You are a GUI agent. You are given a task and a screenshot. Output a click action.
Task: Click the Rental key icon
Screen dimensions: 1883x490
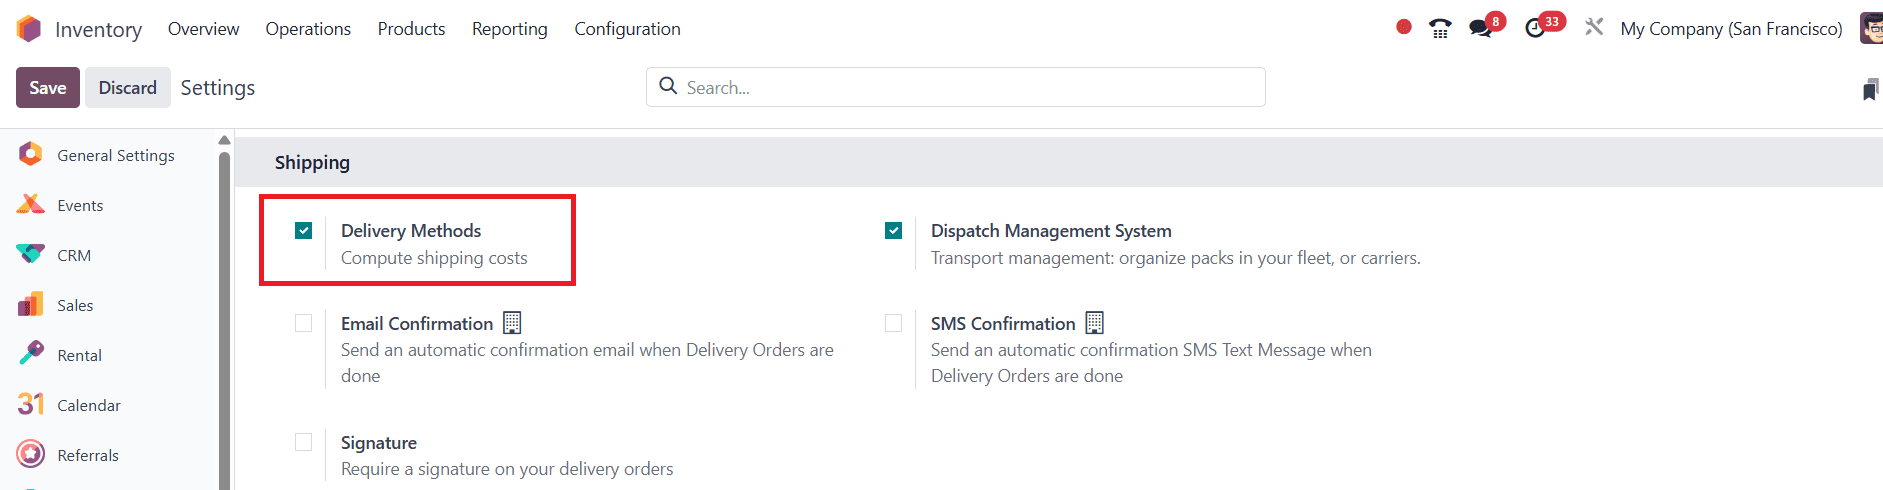[31, 353]
